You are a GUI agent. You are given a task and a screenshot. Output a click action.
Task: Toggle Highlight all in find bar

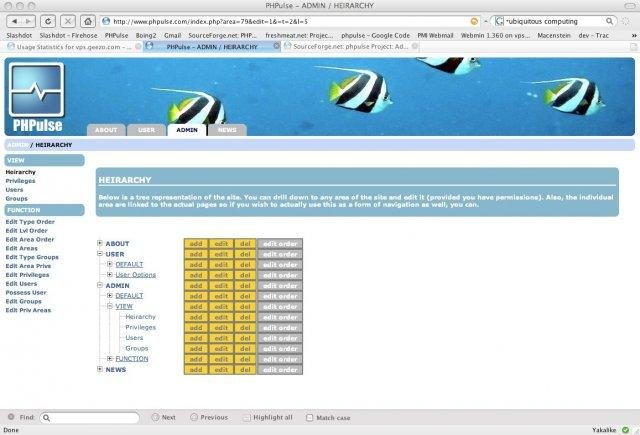(x=268, y=417)
